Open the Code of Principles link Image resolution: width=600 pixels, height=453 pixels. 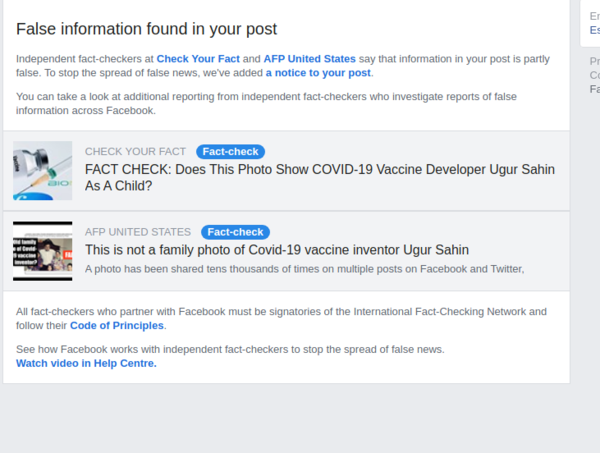117,326
